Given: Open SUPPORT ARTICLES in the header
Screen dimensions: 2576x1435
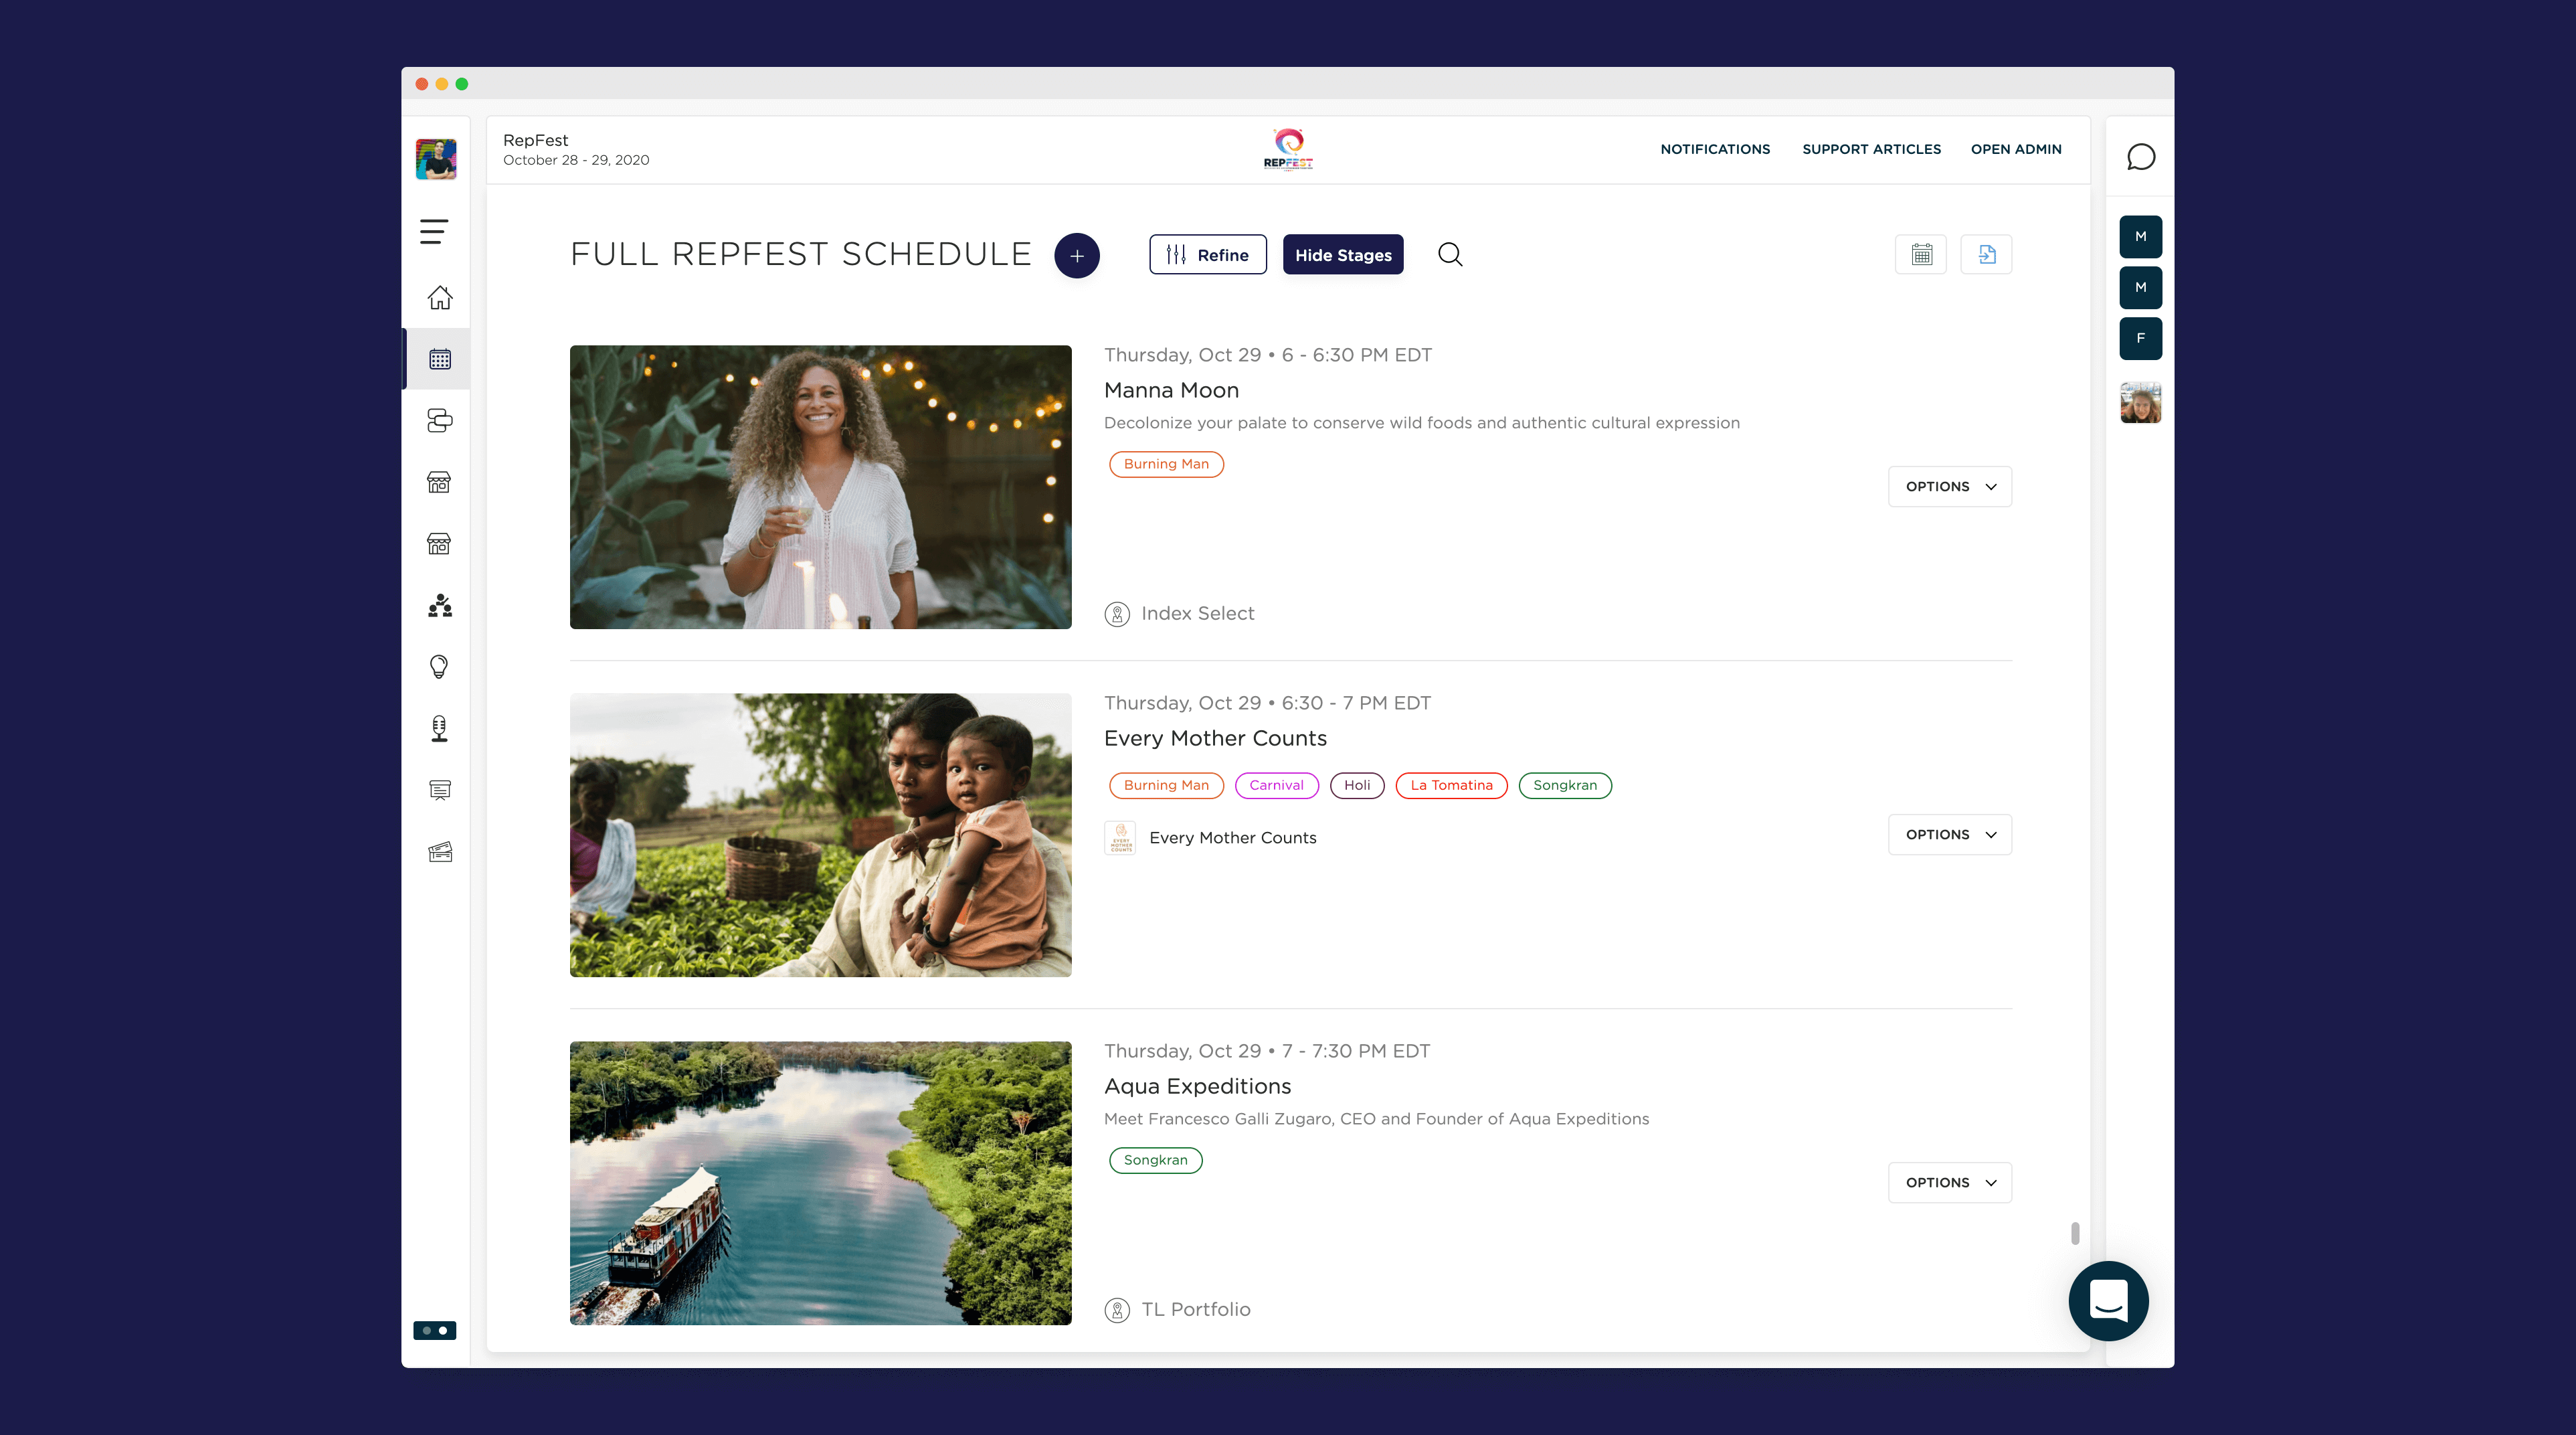Looking at the screenshot, I should (1871, 149).
